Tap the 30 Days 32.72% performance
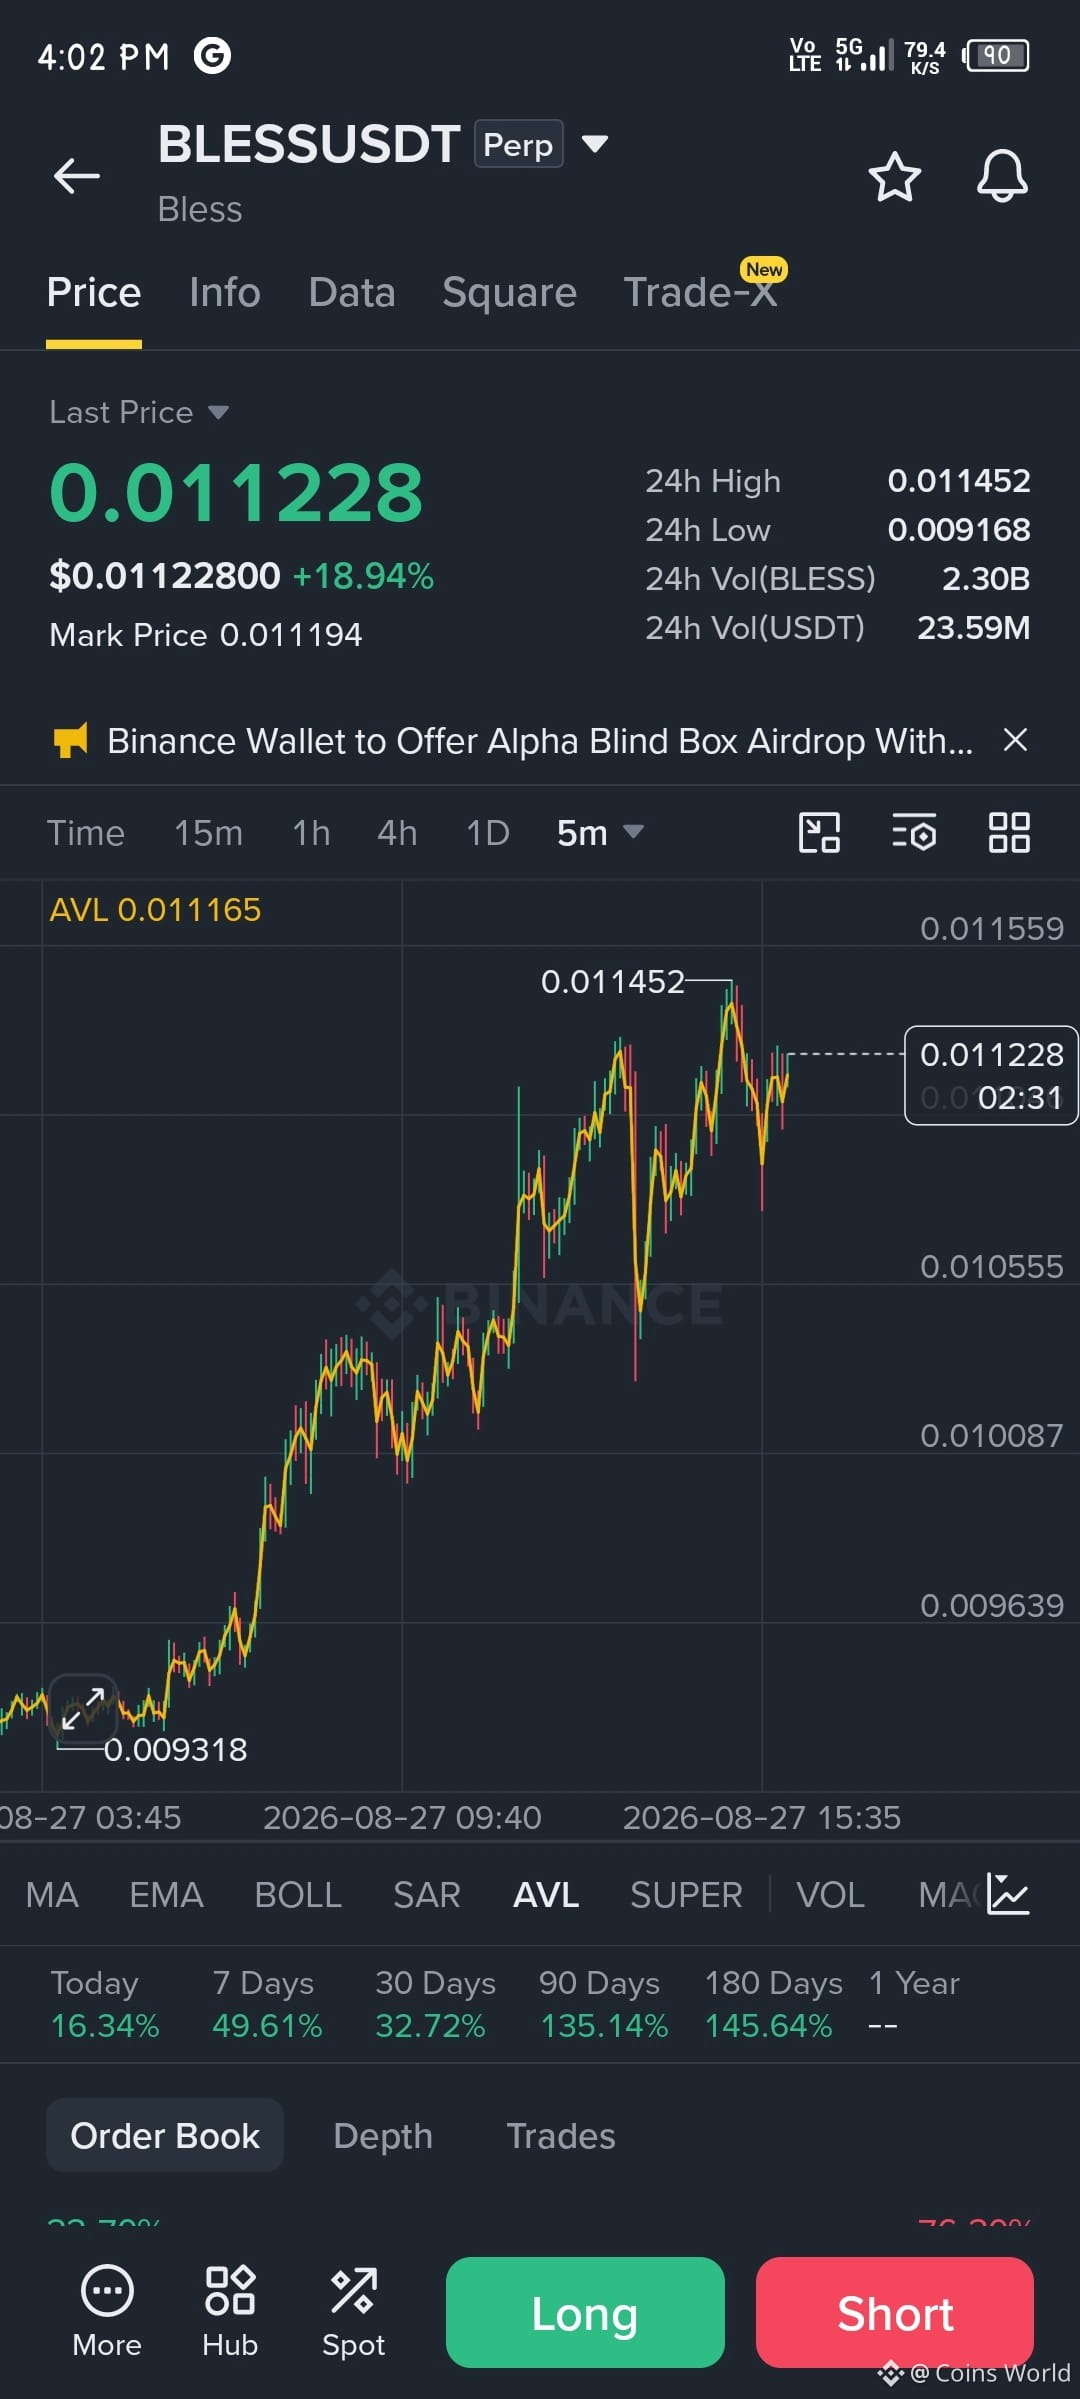The height and width of the screenshot is (2399, 1080). point(435,2004)
